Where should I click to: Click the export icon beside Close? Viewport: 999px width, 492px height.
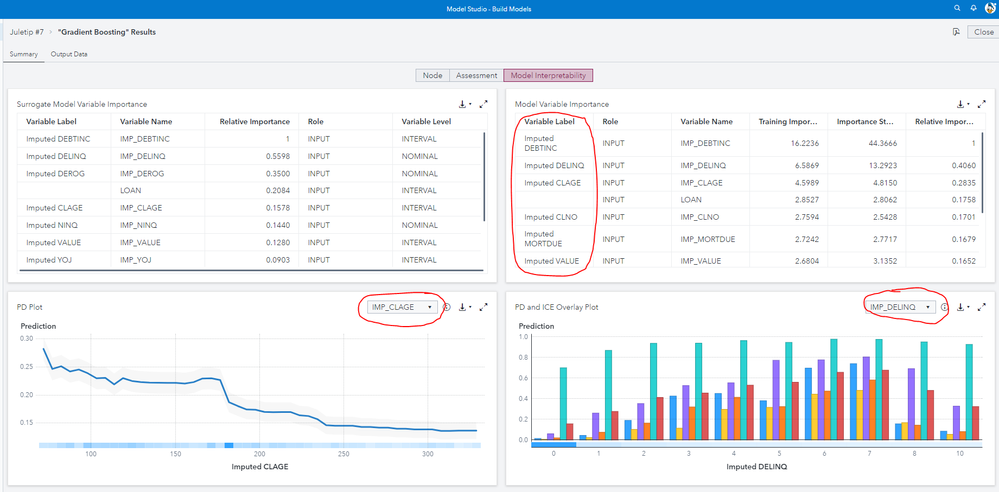pos(956,32)
